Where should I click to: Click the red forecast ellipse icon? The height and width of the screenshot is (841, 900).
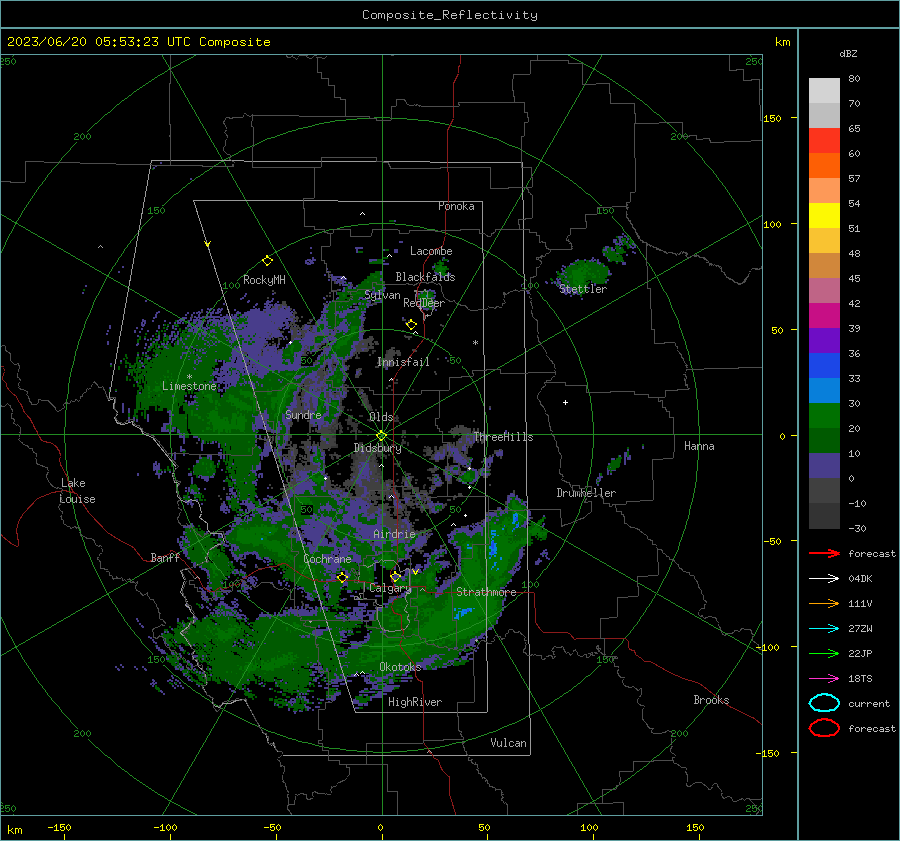click(x=824, y=728)
